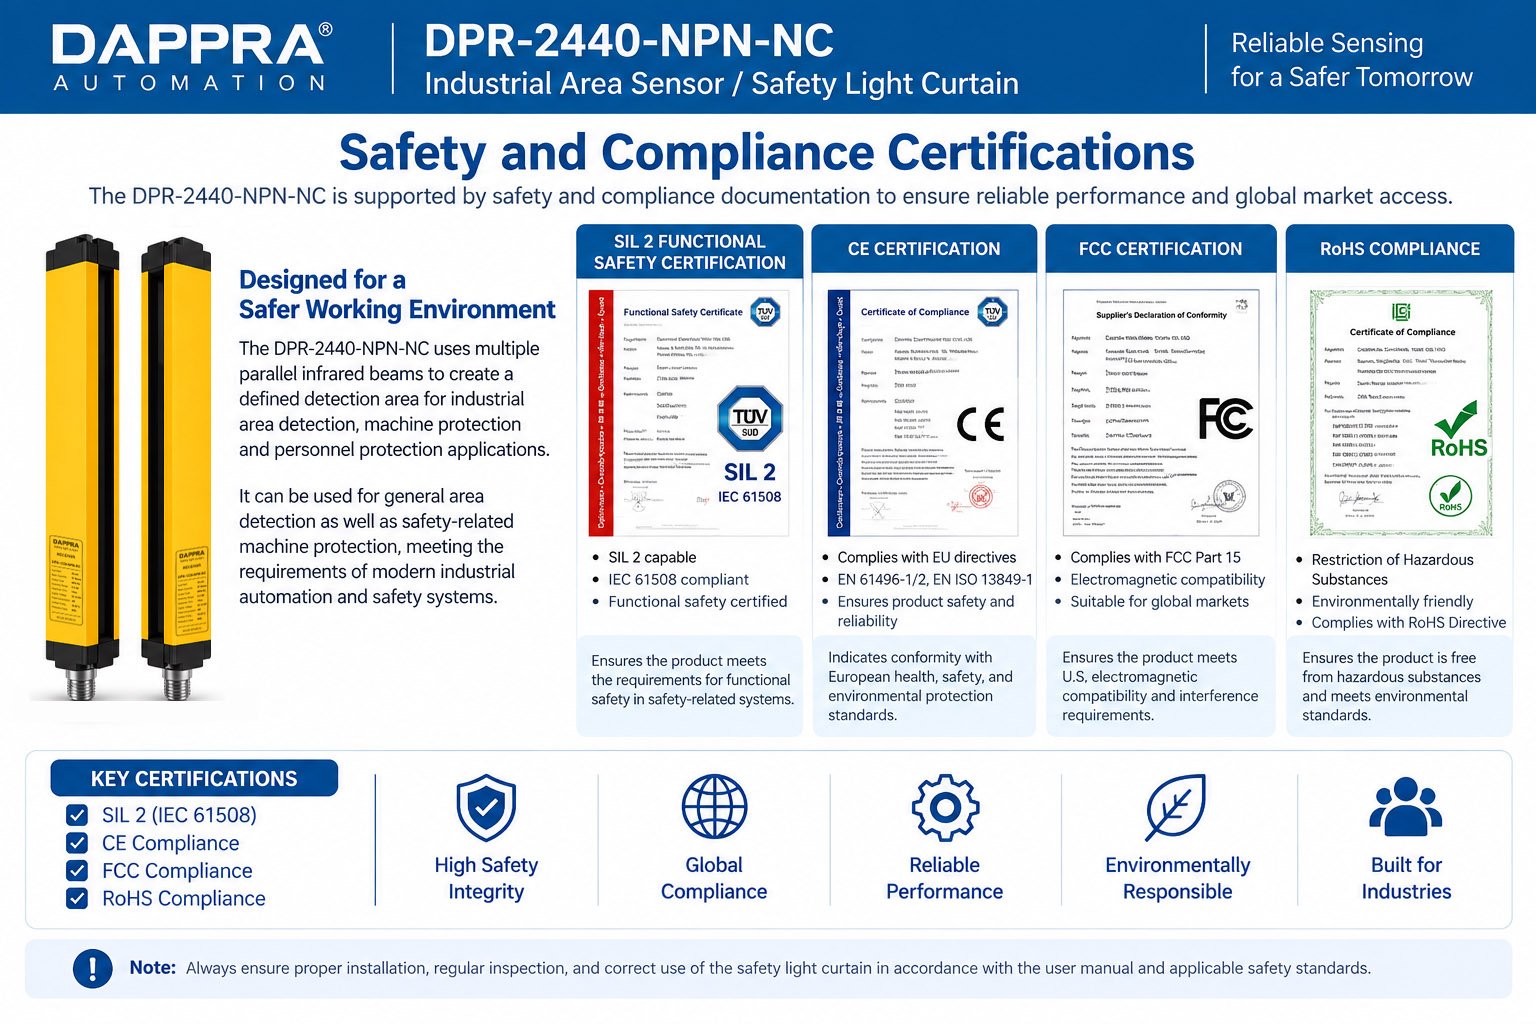Click the Global Compliance globe icon
Image resolution: width=1536 pixels, height=1024 pixels.
714,807
